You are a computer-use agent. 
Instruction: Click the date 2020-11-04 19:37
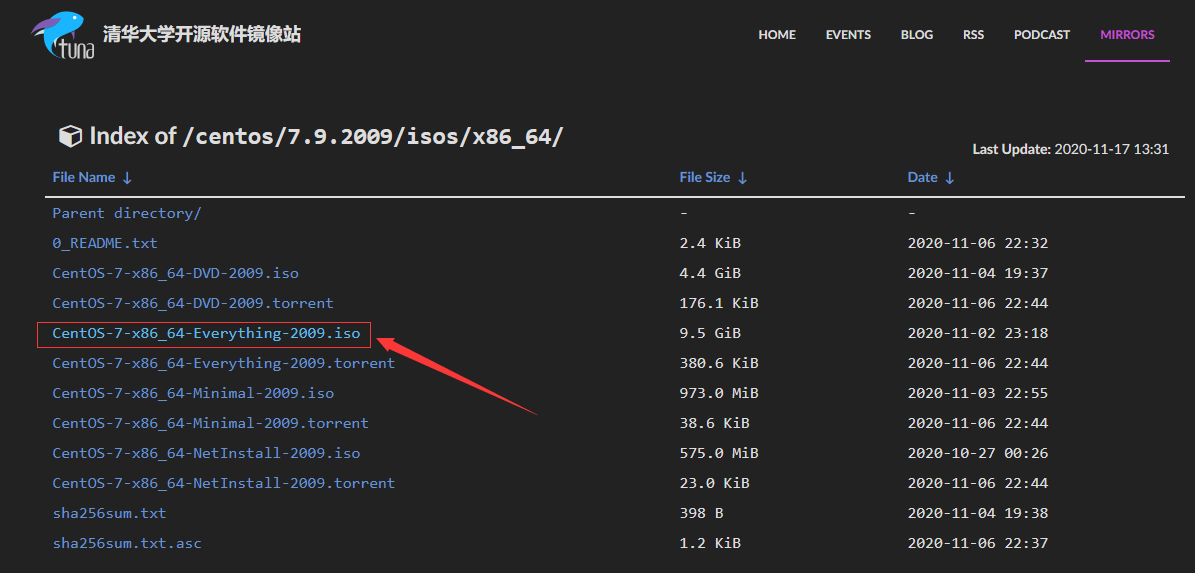pos(978,273)
